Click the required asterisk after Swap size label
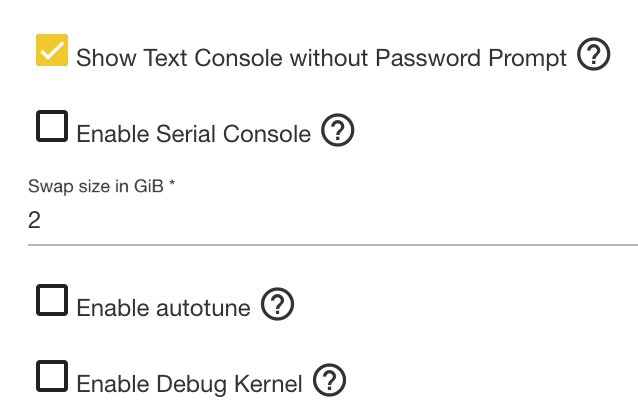 point(172,183)
